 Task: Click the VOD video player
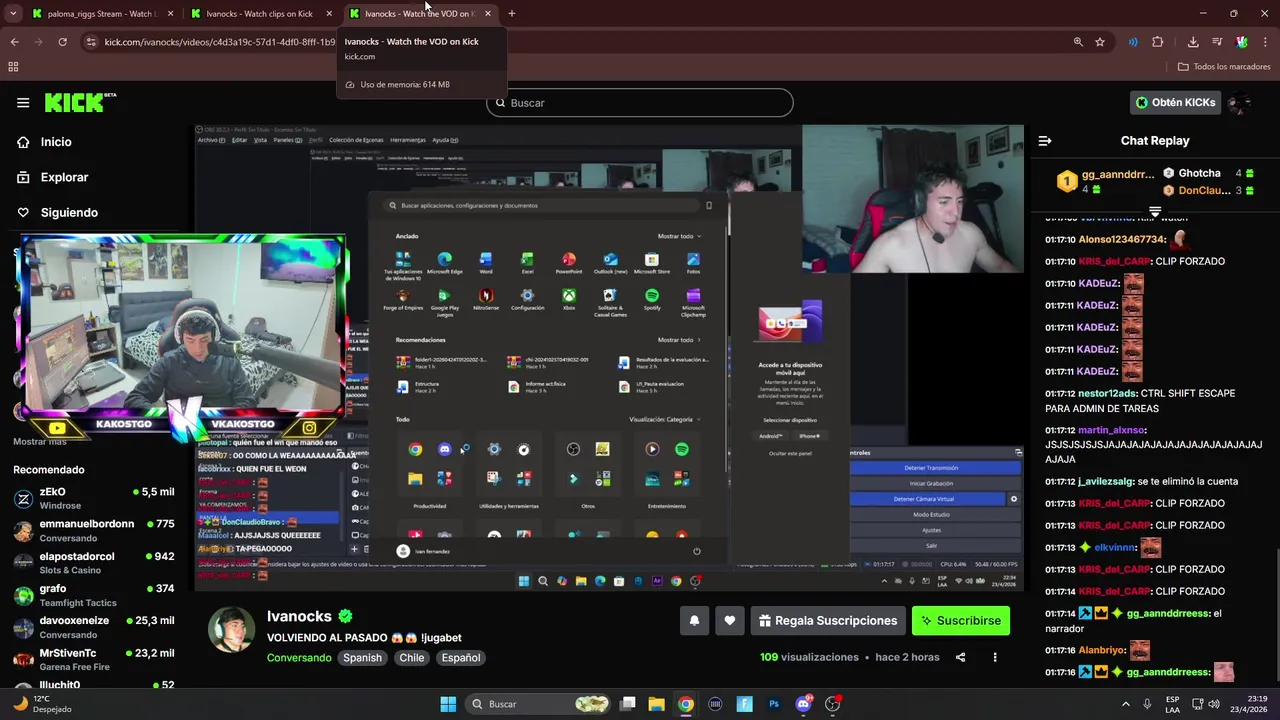click(x=609, y=357)
